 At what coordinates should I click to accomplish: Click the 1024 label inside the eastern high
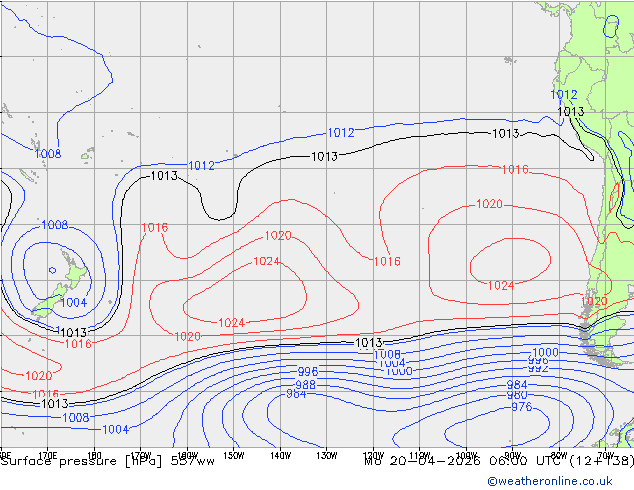pyautogui.click(x=501, y=285)
